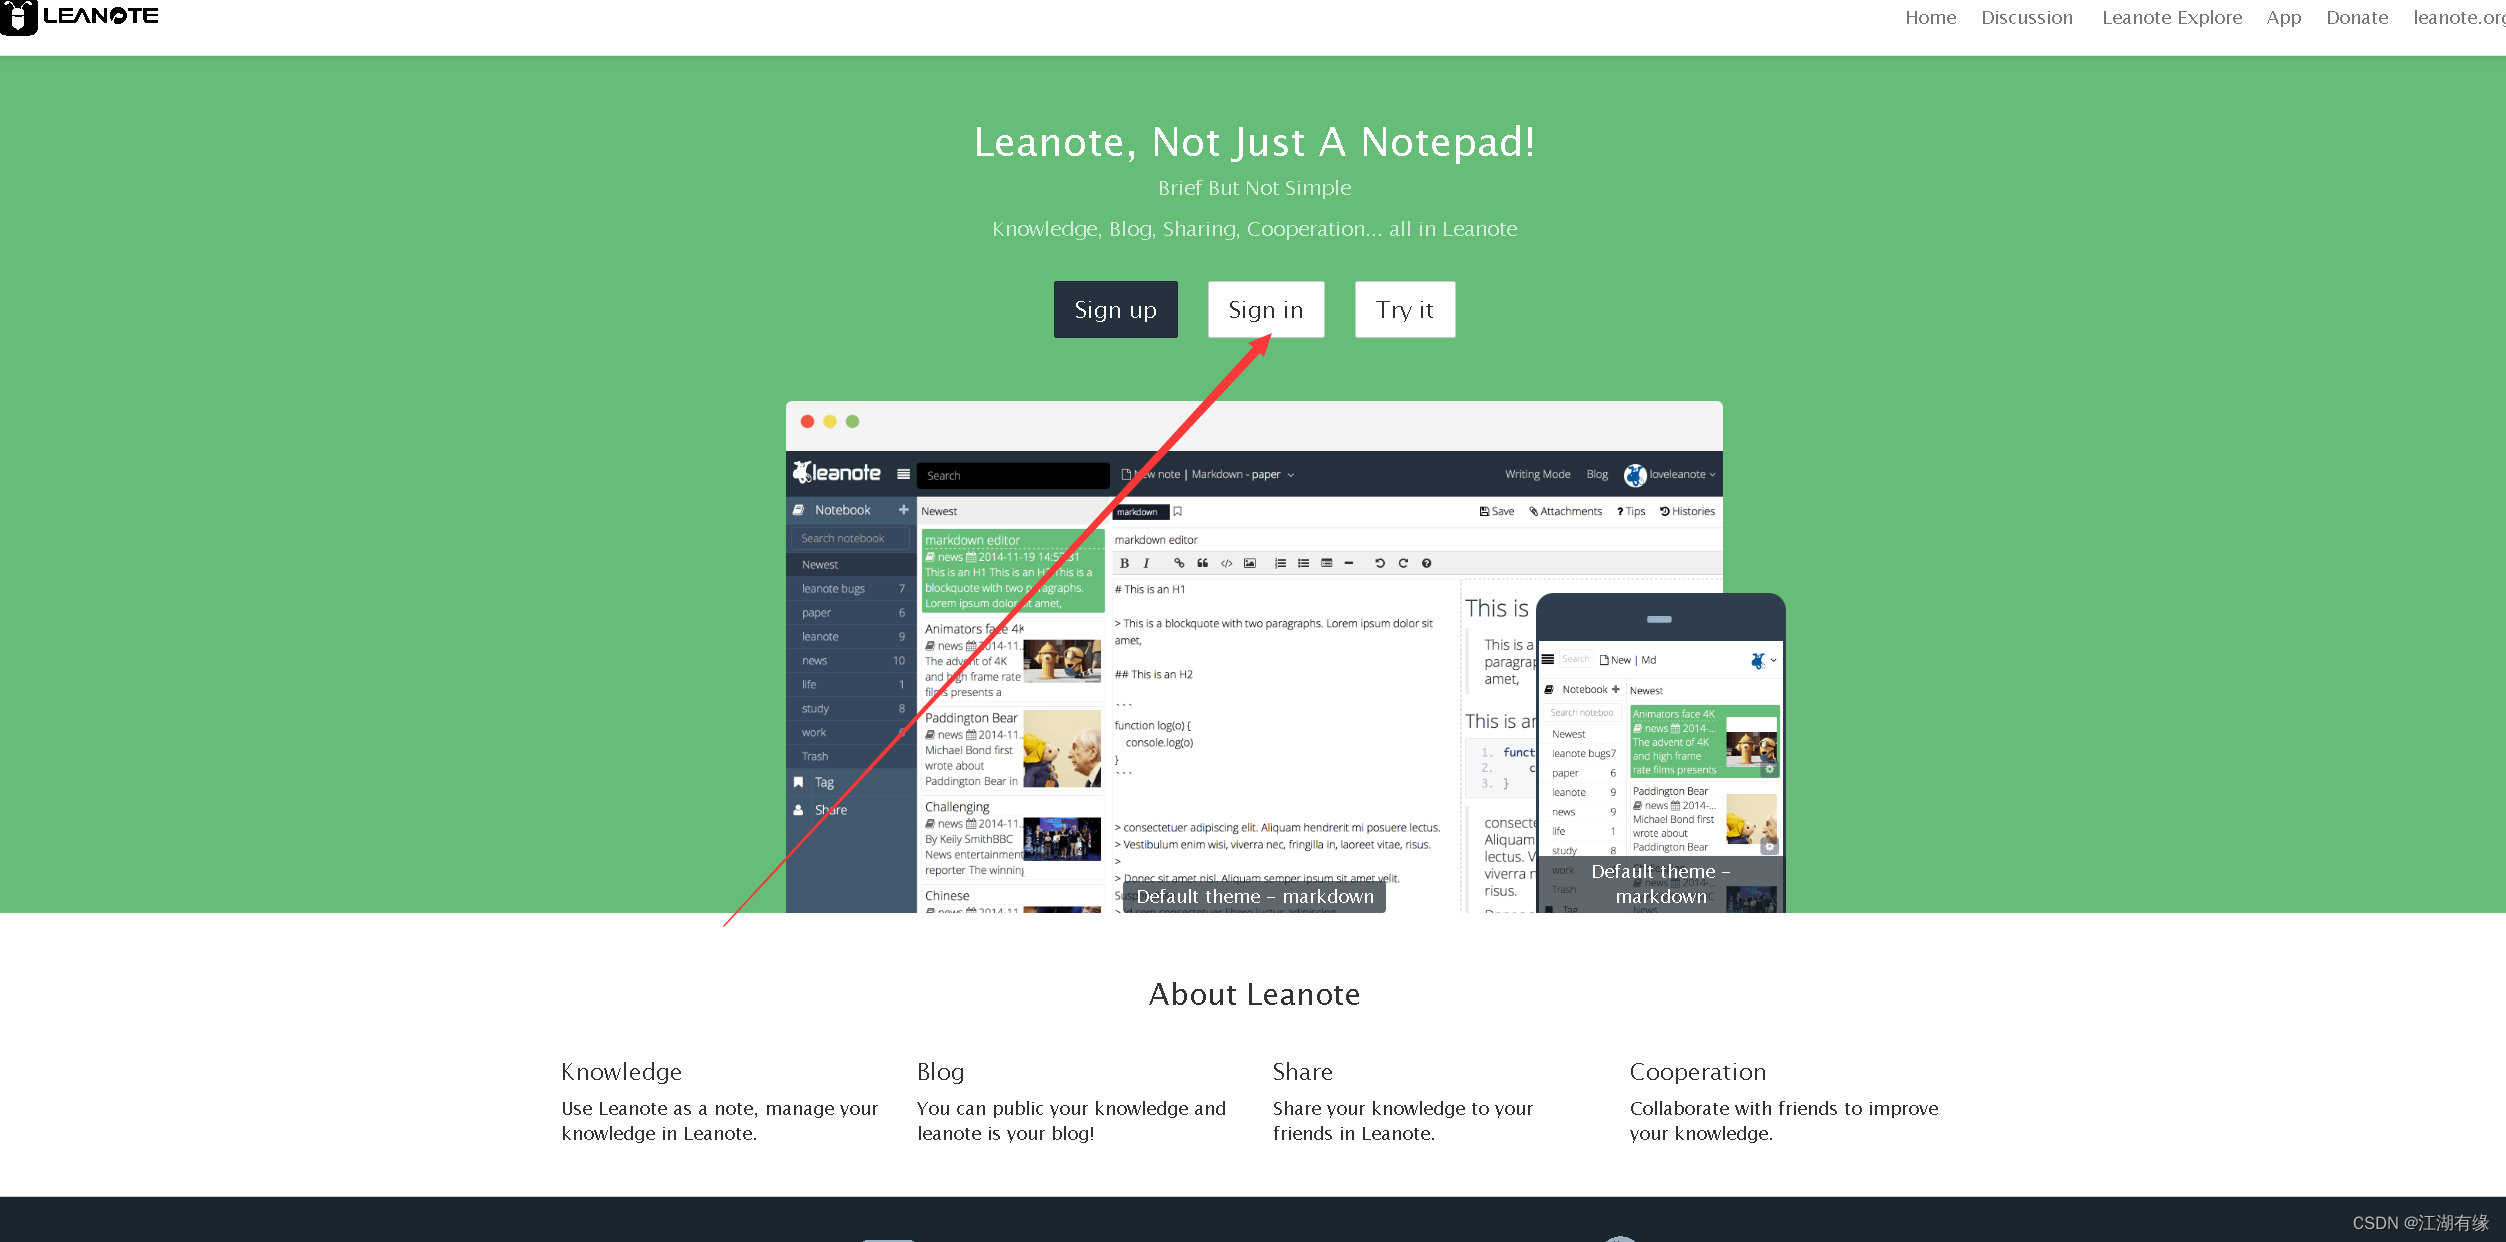This screenshot has height=1242, width=2506.
Task: Expand the Markdown paper dropdown in editor
Action: [1291, 473]
